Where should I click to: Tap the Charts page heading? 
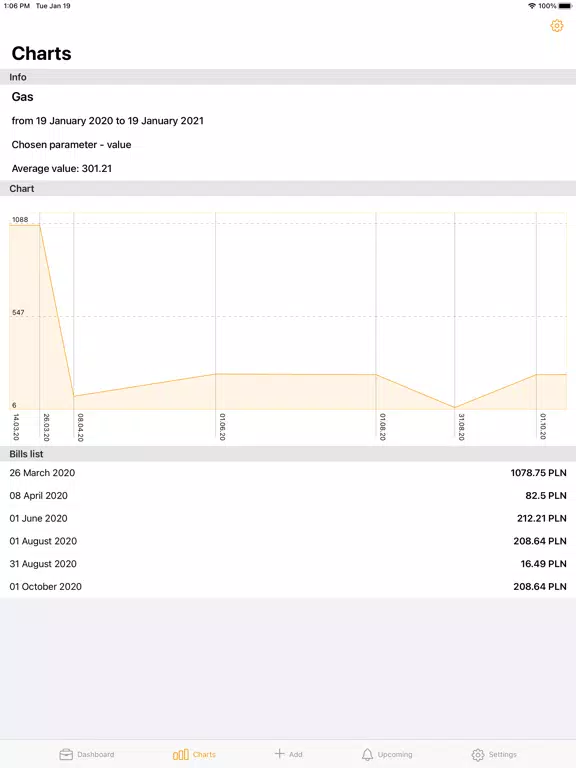coord(42,53)
